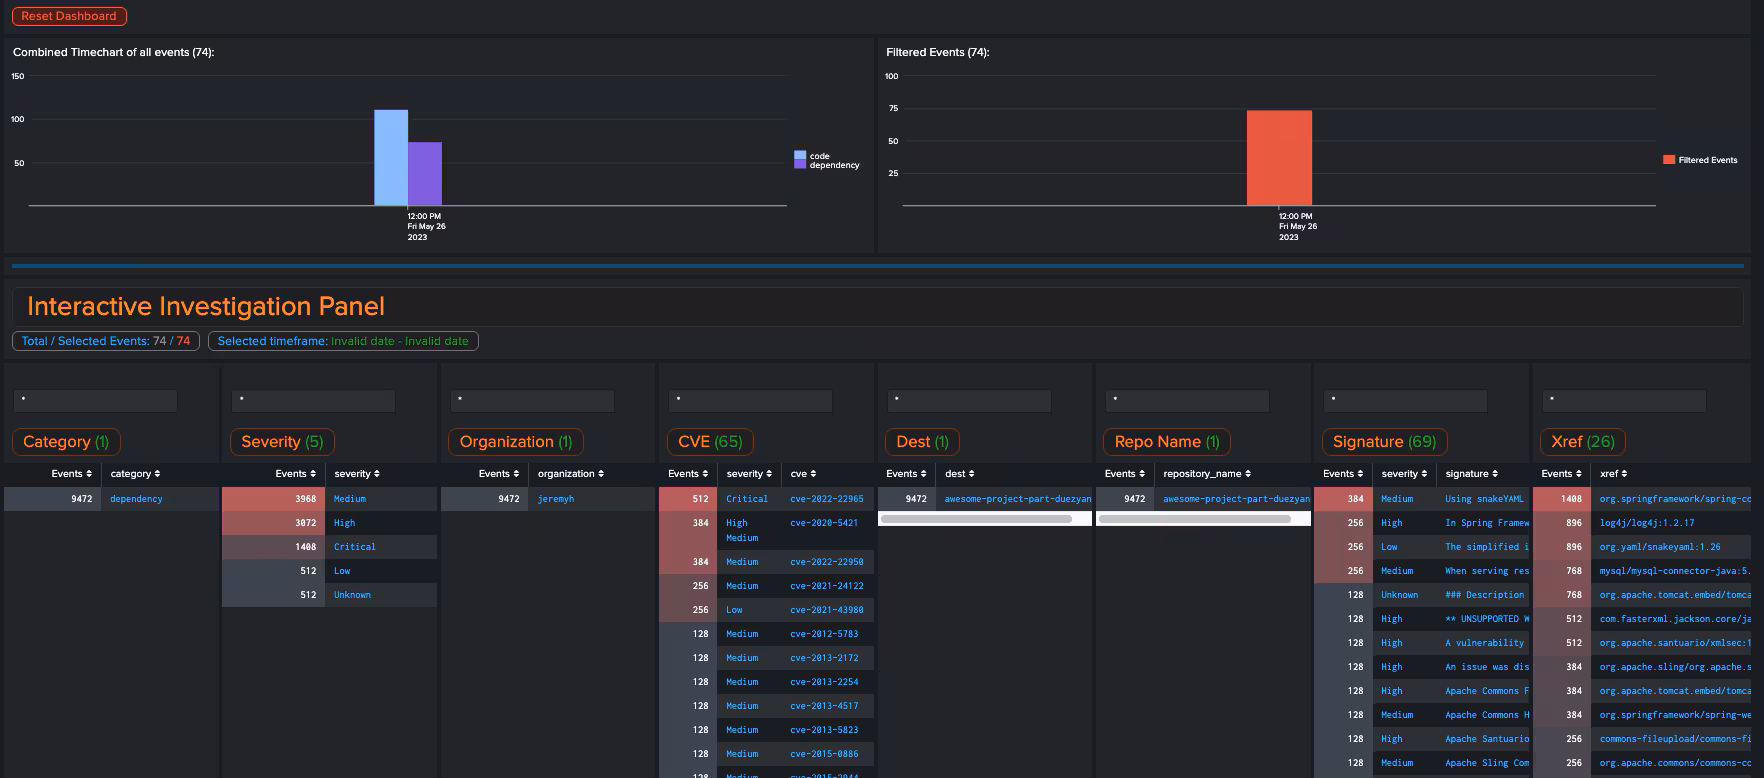Select the Critical severity row
The height and width of the screenshot is (778, 1764).
pos(355,547)
